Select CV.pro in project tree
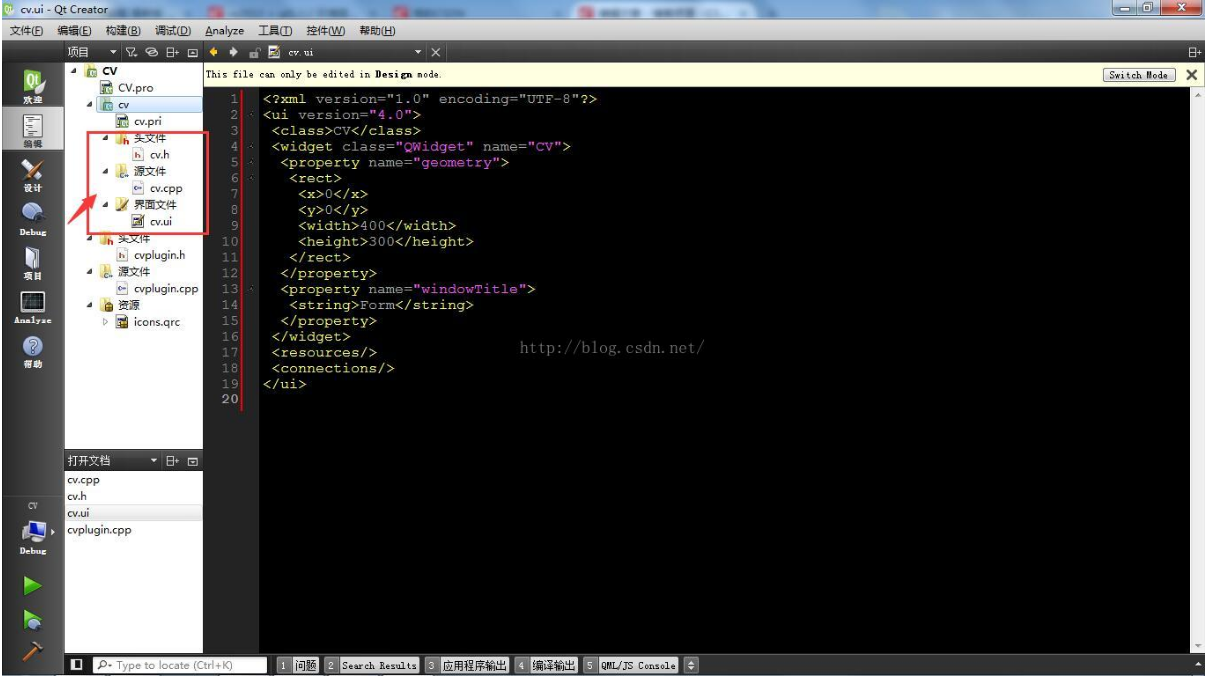 click(135, 88)
